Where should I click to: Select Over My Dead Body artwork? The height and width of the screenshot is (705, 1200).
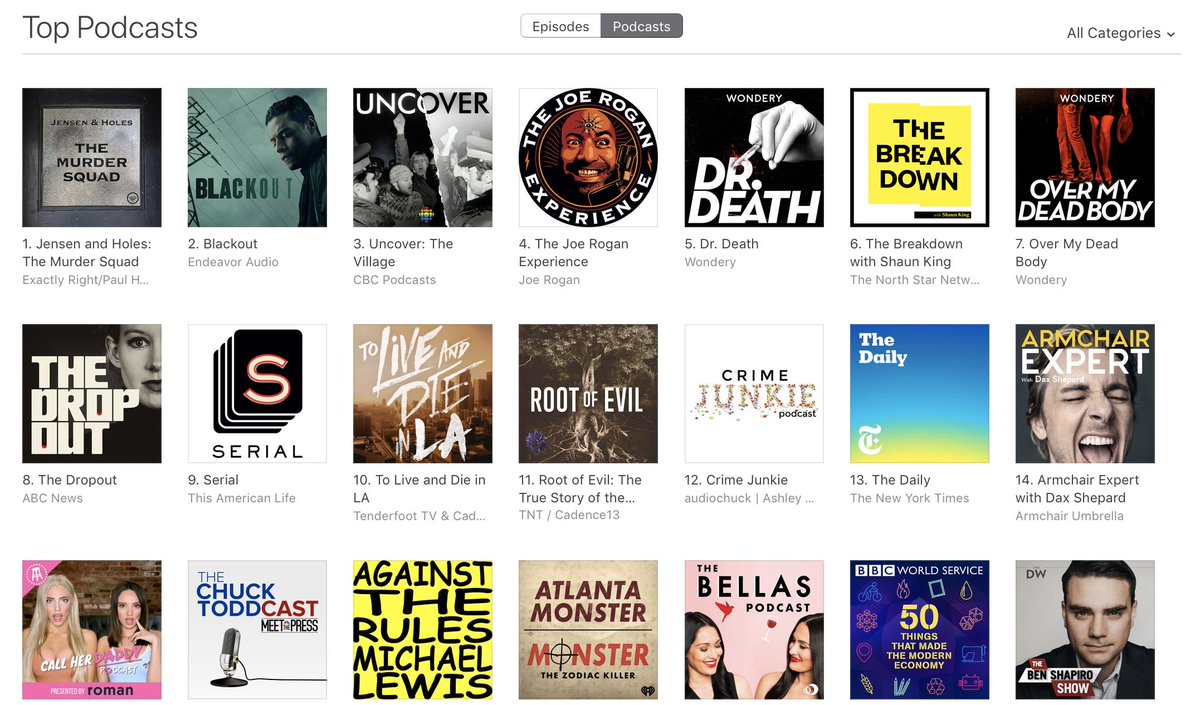[x=1085, y=158]
